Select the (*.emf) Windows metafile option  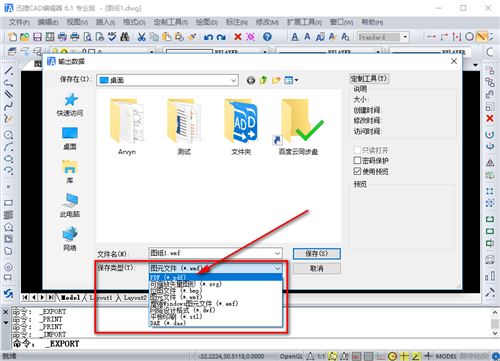(x=215, y=303)
